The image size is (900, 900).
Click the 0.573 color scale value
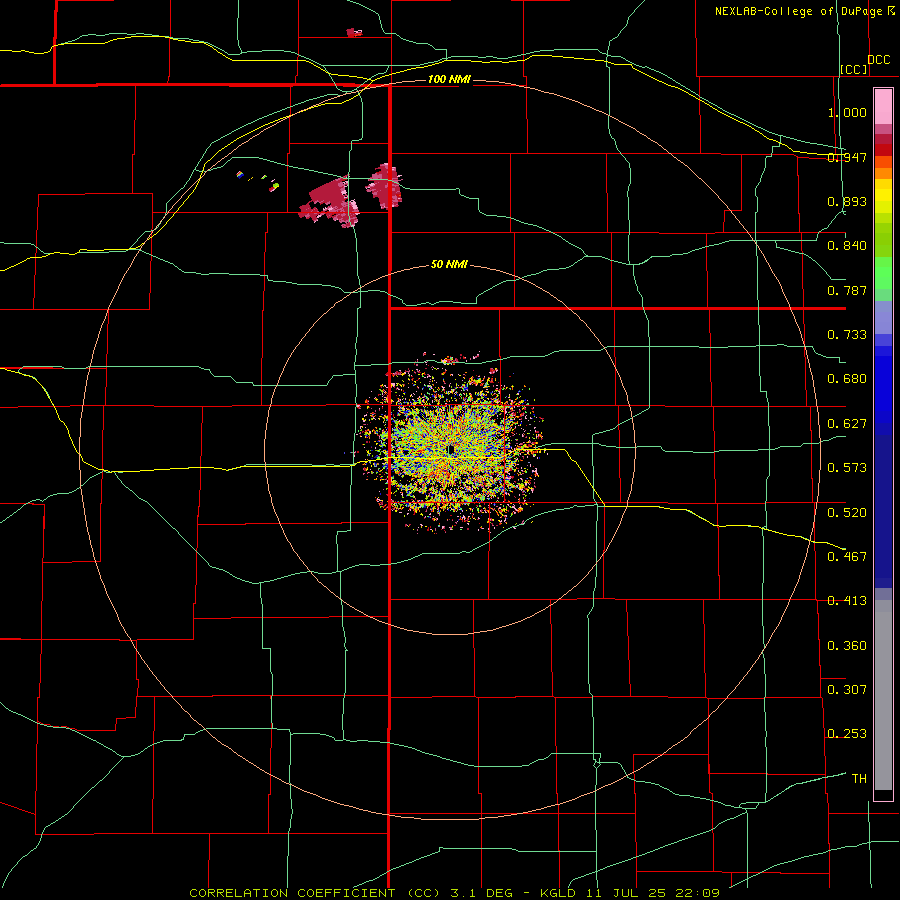847,468
